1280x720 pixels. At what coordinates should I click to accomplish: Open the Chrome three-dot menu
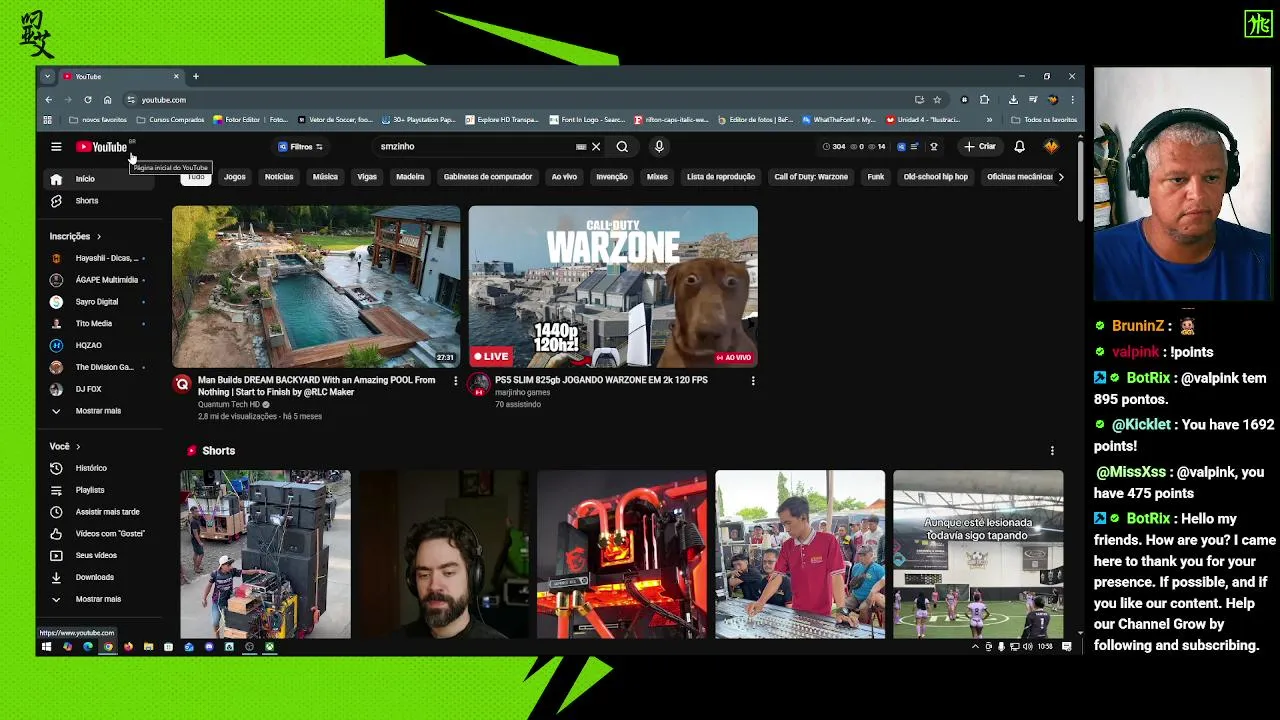pyautogui.click(x=1072, y=100)
